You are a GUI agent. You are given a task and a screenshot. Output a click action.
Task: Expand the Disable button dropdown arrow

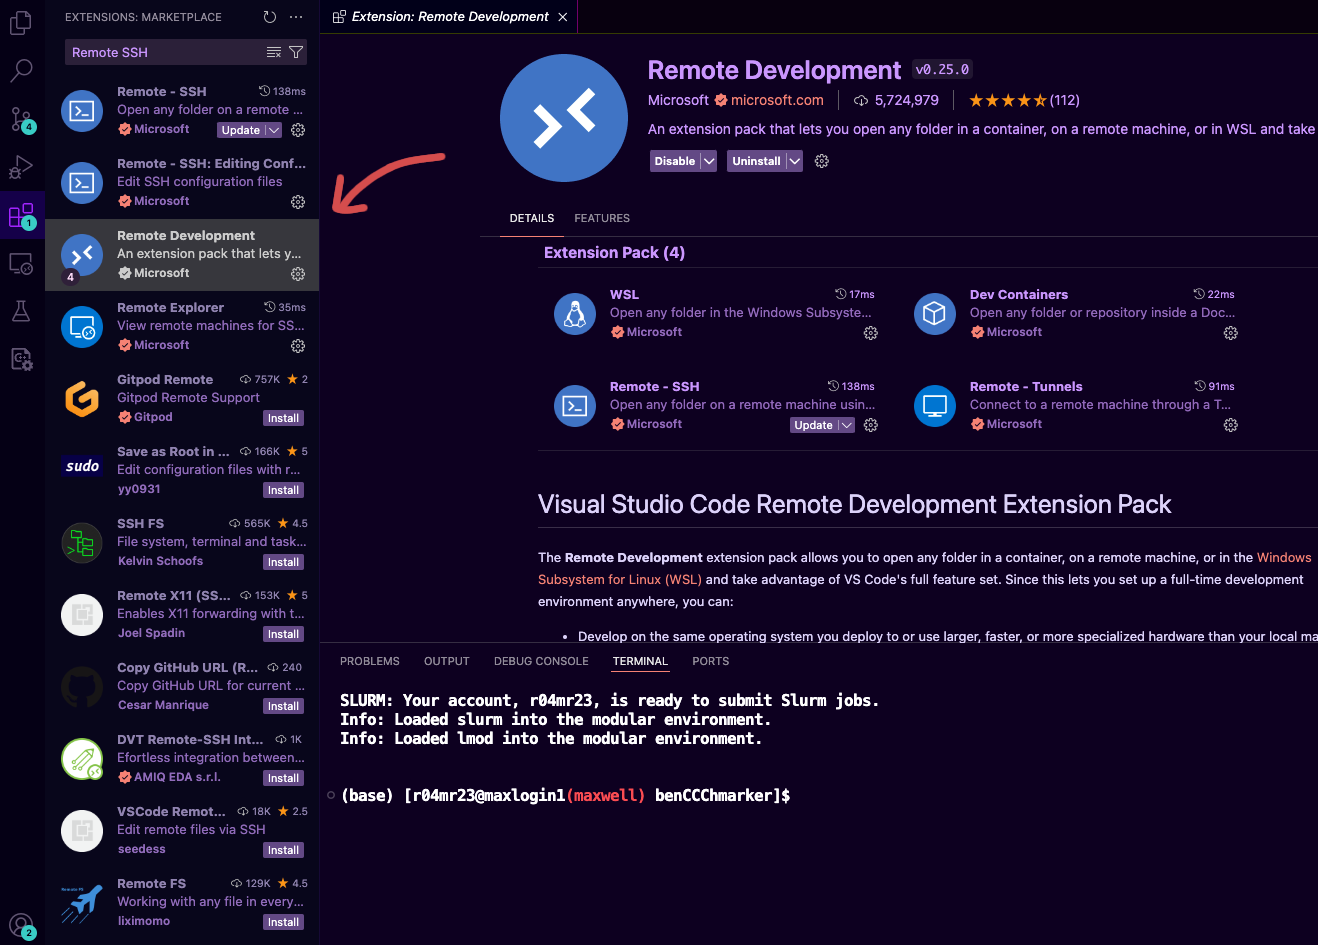point(709,161)
